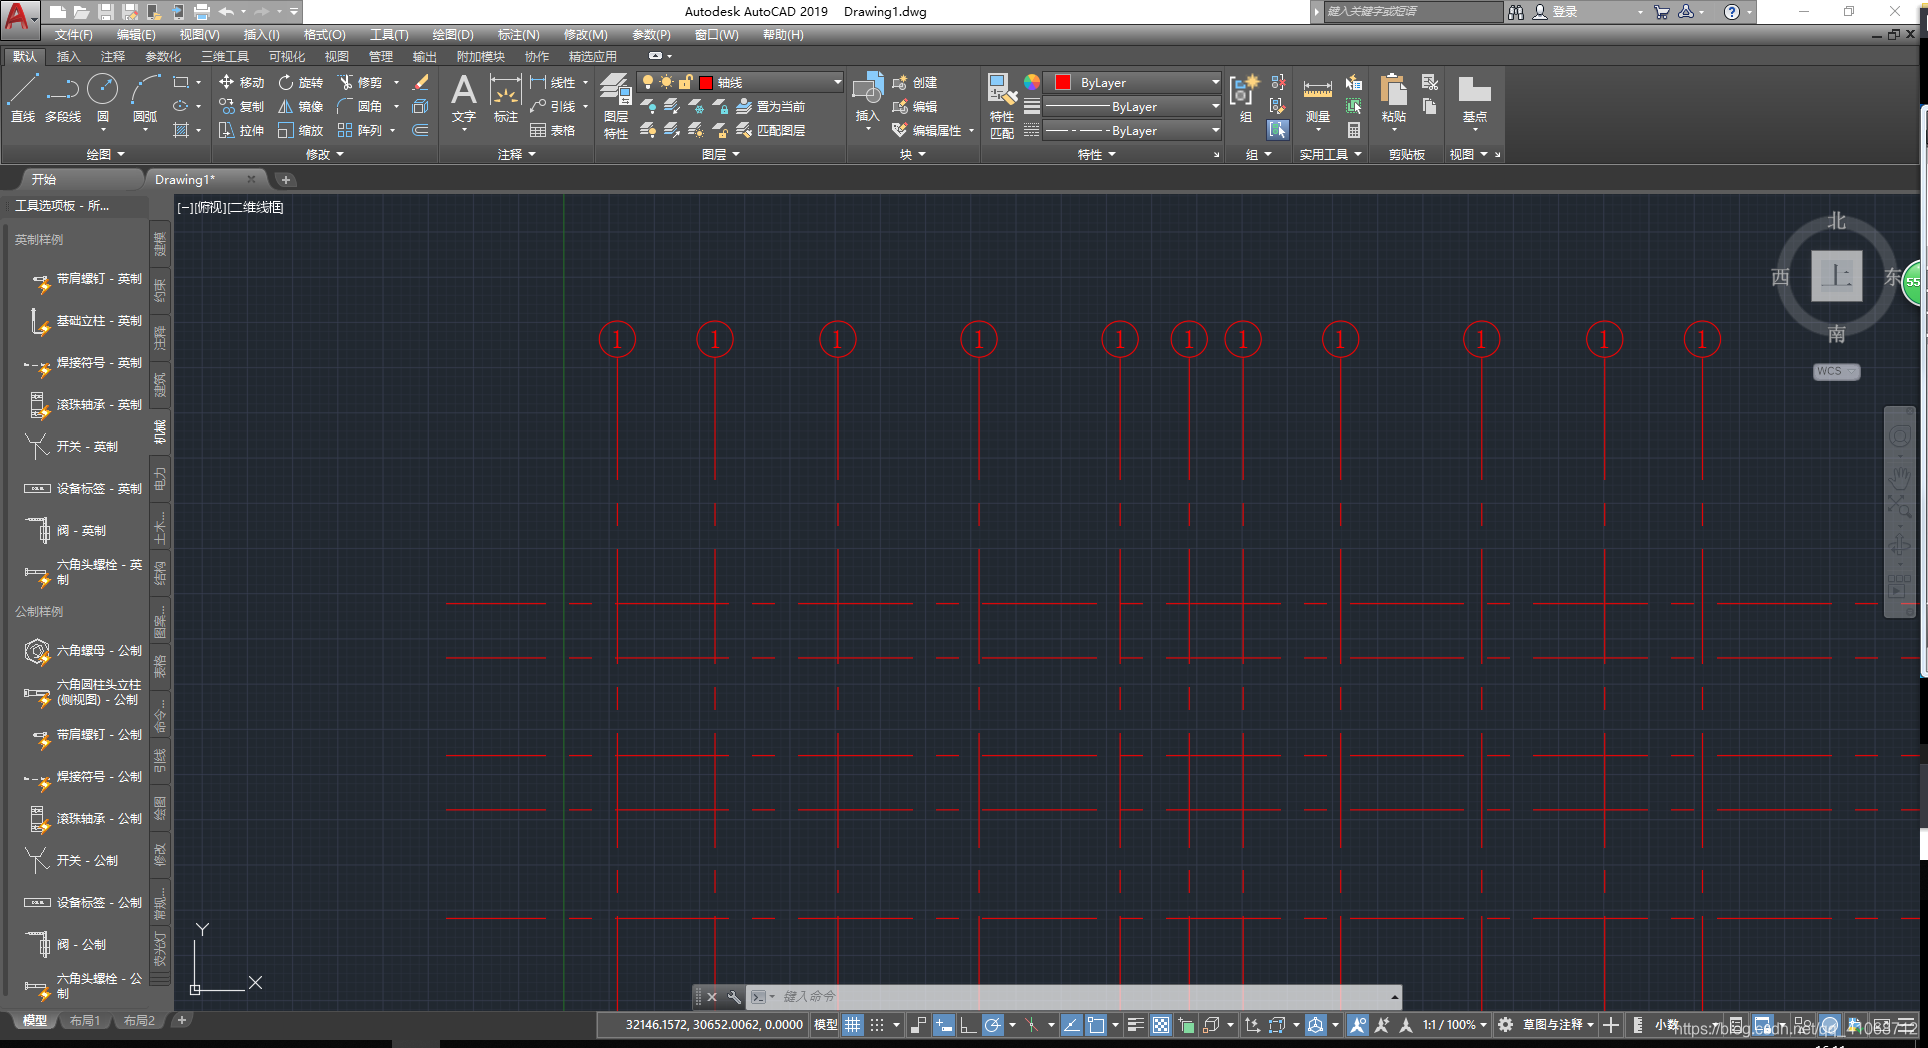
Task: Click the 表格 (Table) tool
Action: tap(553, 130)
